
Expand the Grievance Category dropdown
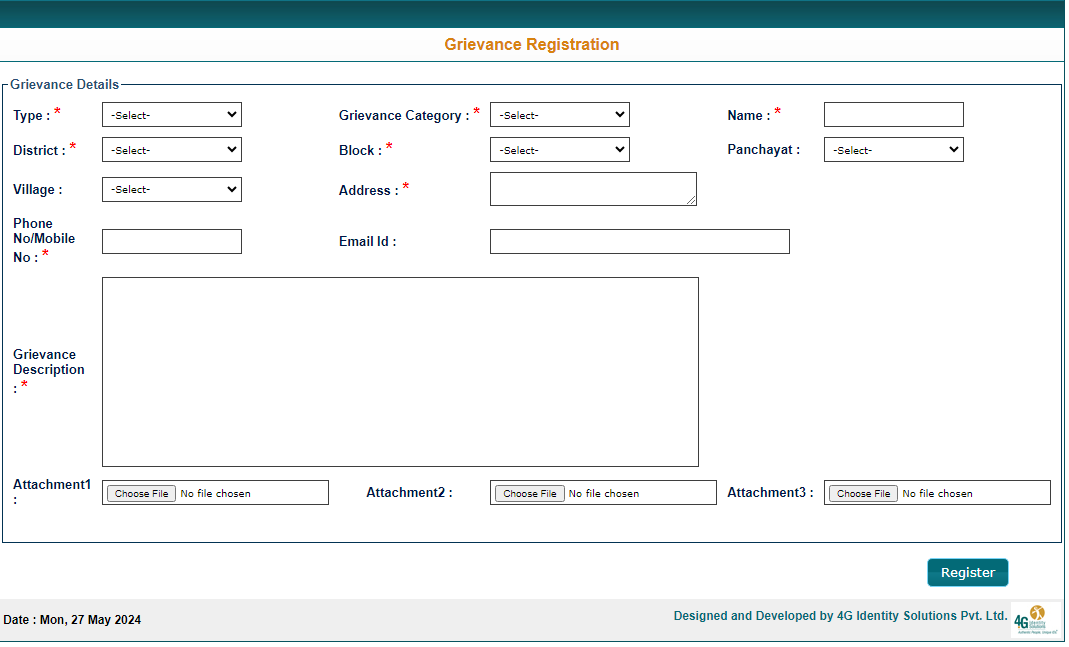pyautogui.click(x=559, y=115)
